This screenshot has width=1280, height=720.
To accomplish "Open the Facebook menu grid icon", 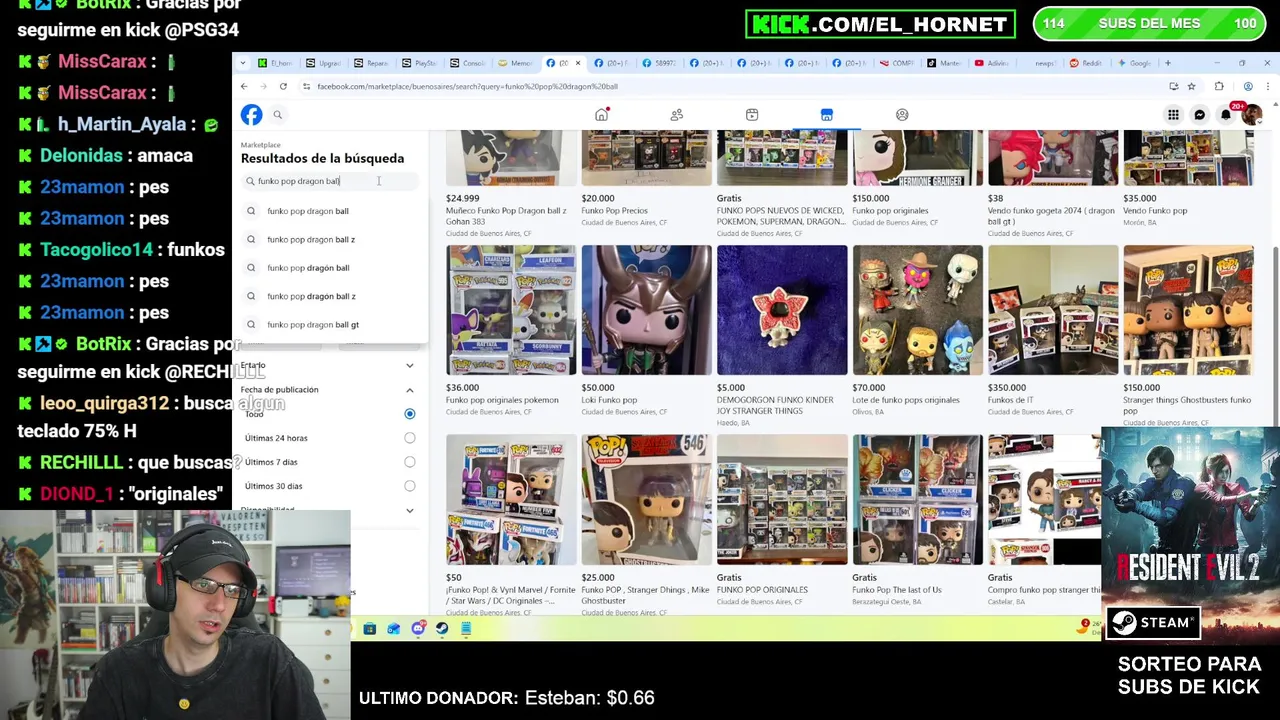I will pos(1173,115).
